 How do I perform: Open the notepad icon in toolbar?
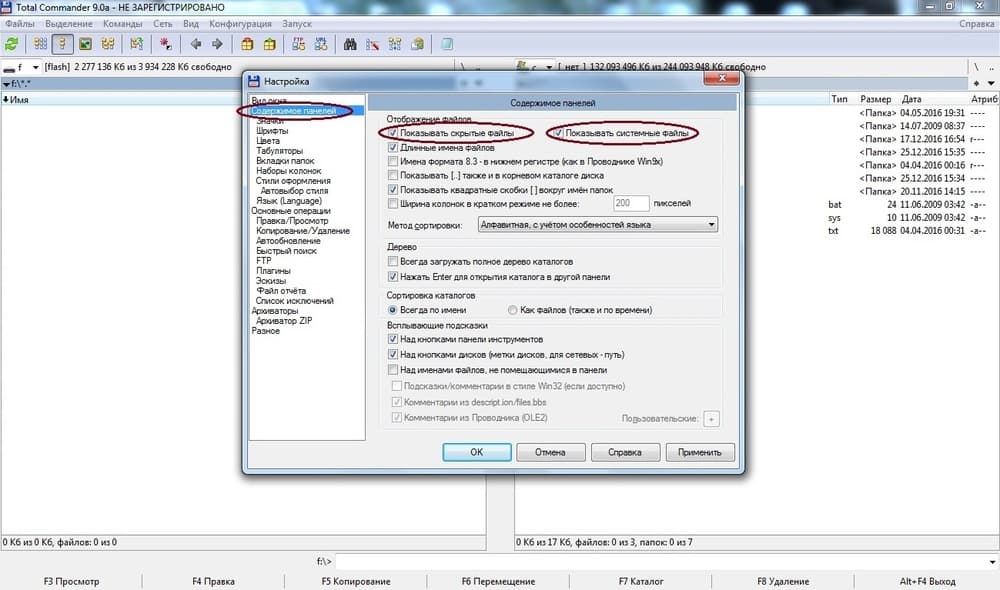[447, 44]
